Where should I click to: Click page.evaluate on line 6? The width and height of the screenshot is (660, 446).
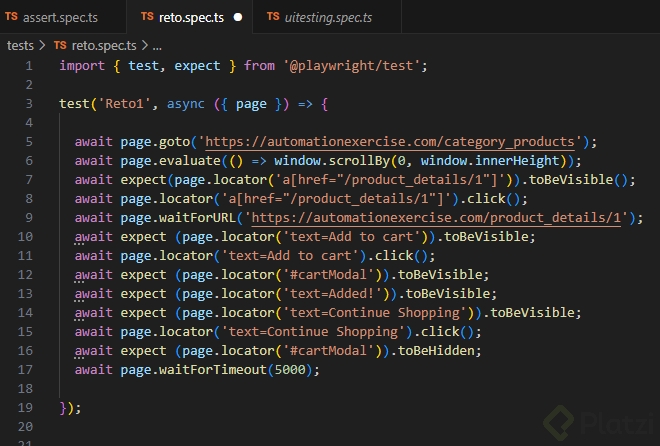click(x=170, y=161)
